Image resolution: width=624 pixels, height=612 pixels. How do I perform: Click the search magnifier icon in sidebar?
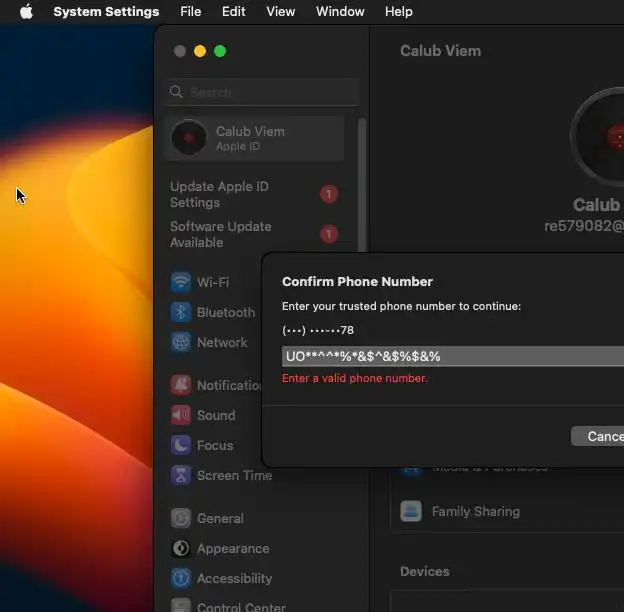[176, 92]
